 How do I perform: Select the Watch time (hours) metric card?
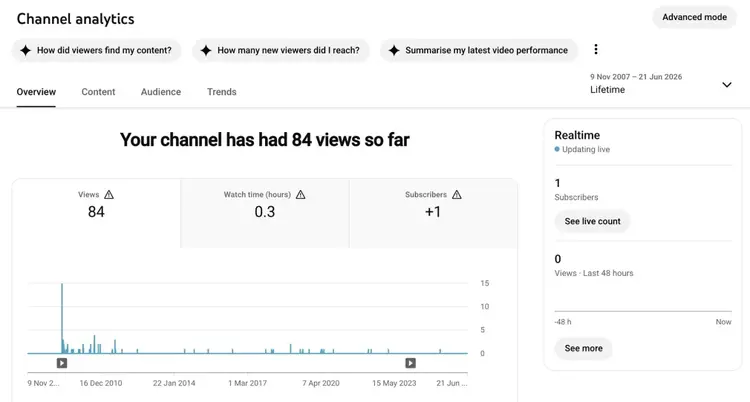(265, 213)
